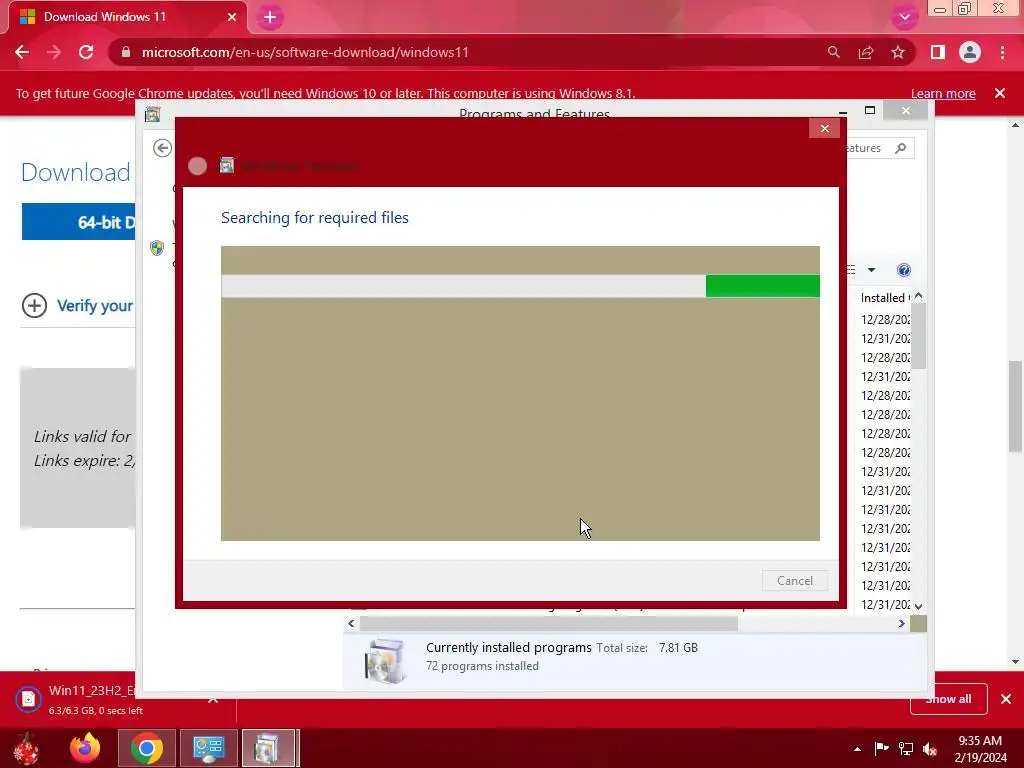
Task: Click the Chrome forward arrow button
Action: [x=54, y=52]
